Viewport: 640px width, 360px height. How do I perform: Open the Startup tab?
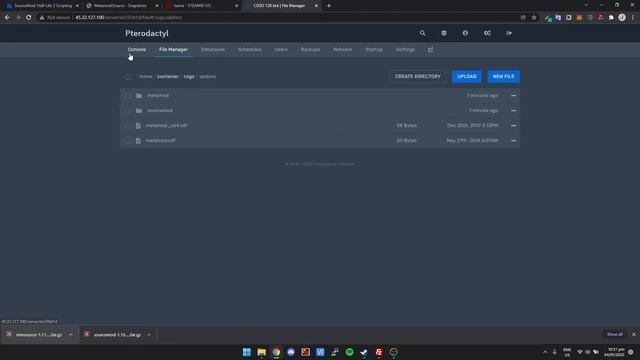point(374,50)
